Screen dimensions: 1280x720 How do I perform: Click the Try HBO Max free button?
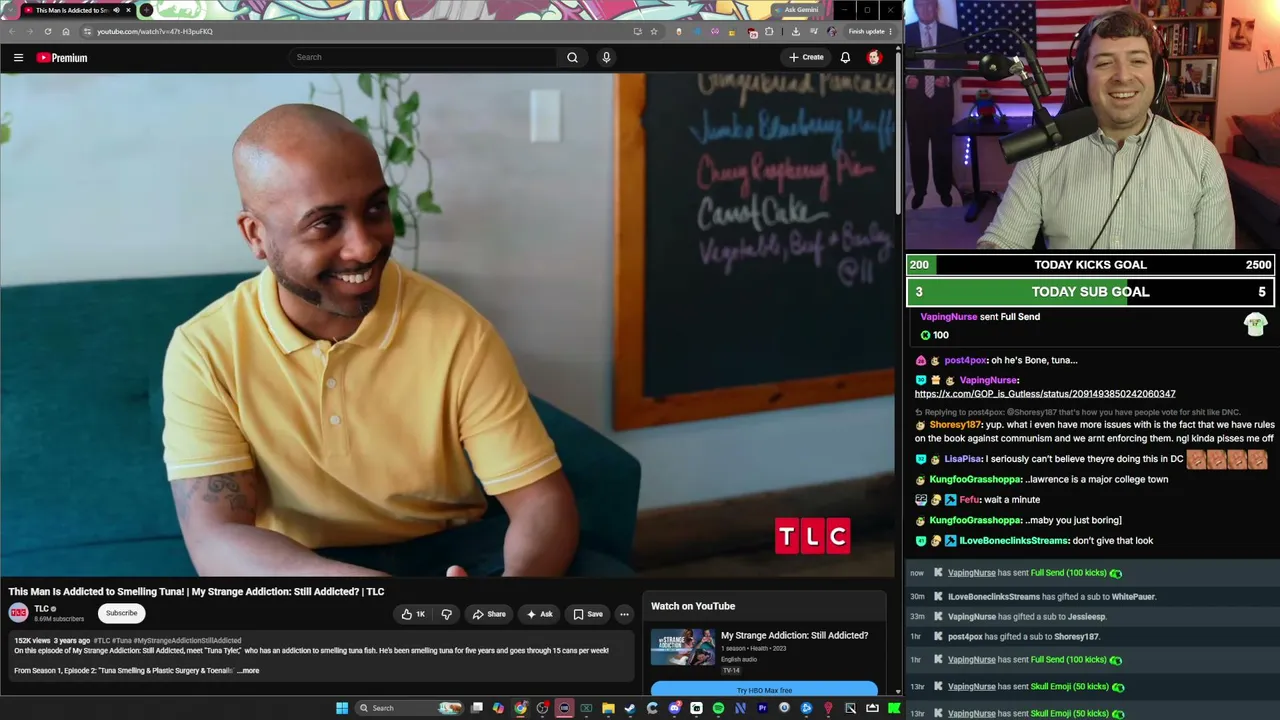point(764,690)
